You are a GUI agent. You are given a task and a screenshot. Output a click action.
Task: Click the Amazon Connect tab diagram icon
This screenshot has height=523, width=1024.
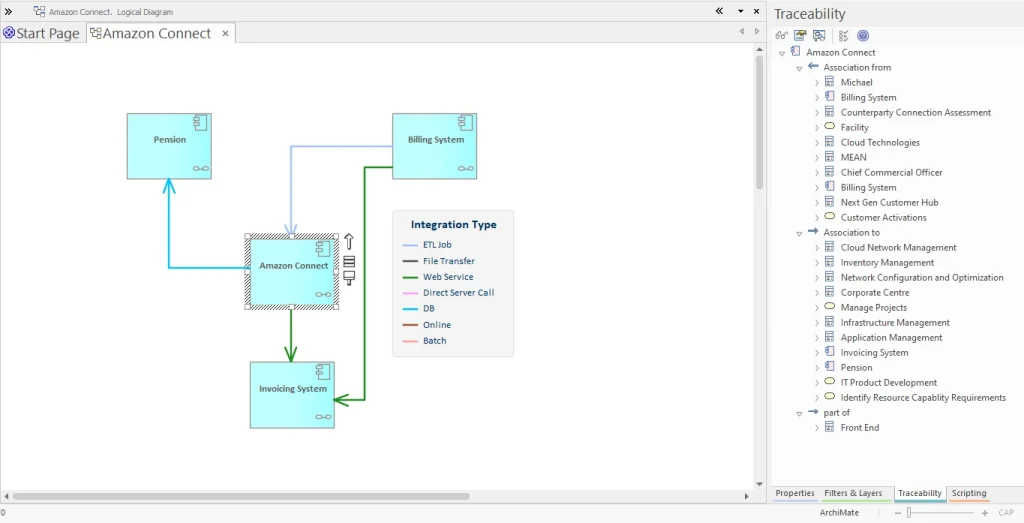coord(95,33)
